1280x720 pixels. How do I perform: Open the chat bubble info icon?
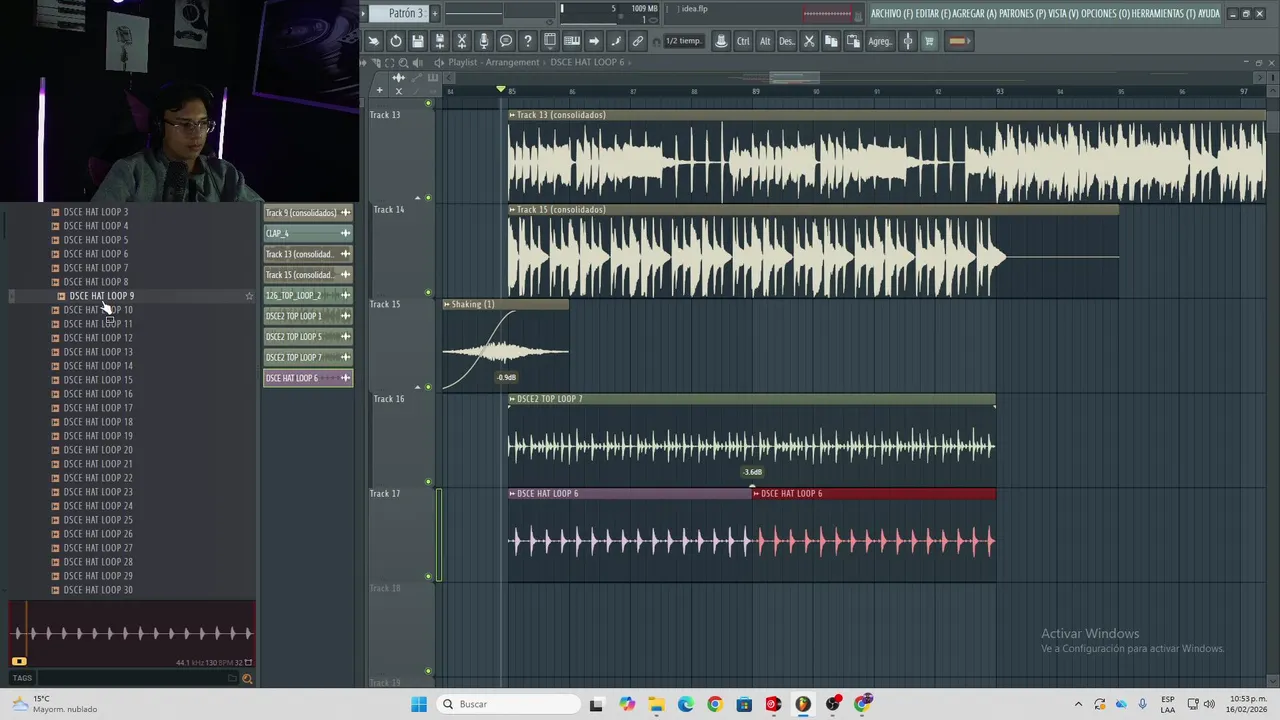click(x=506, y=41)
